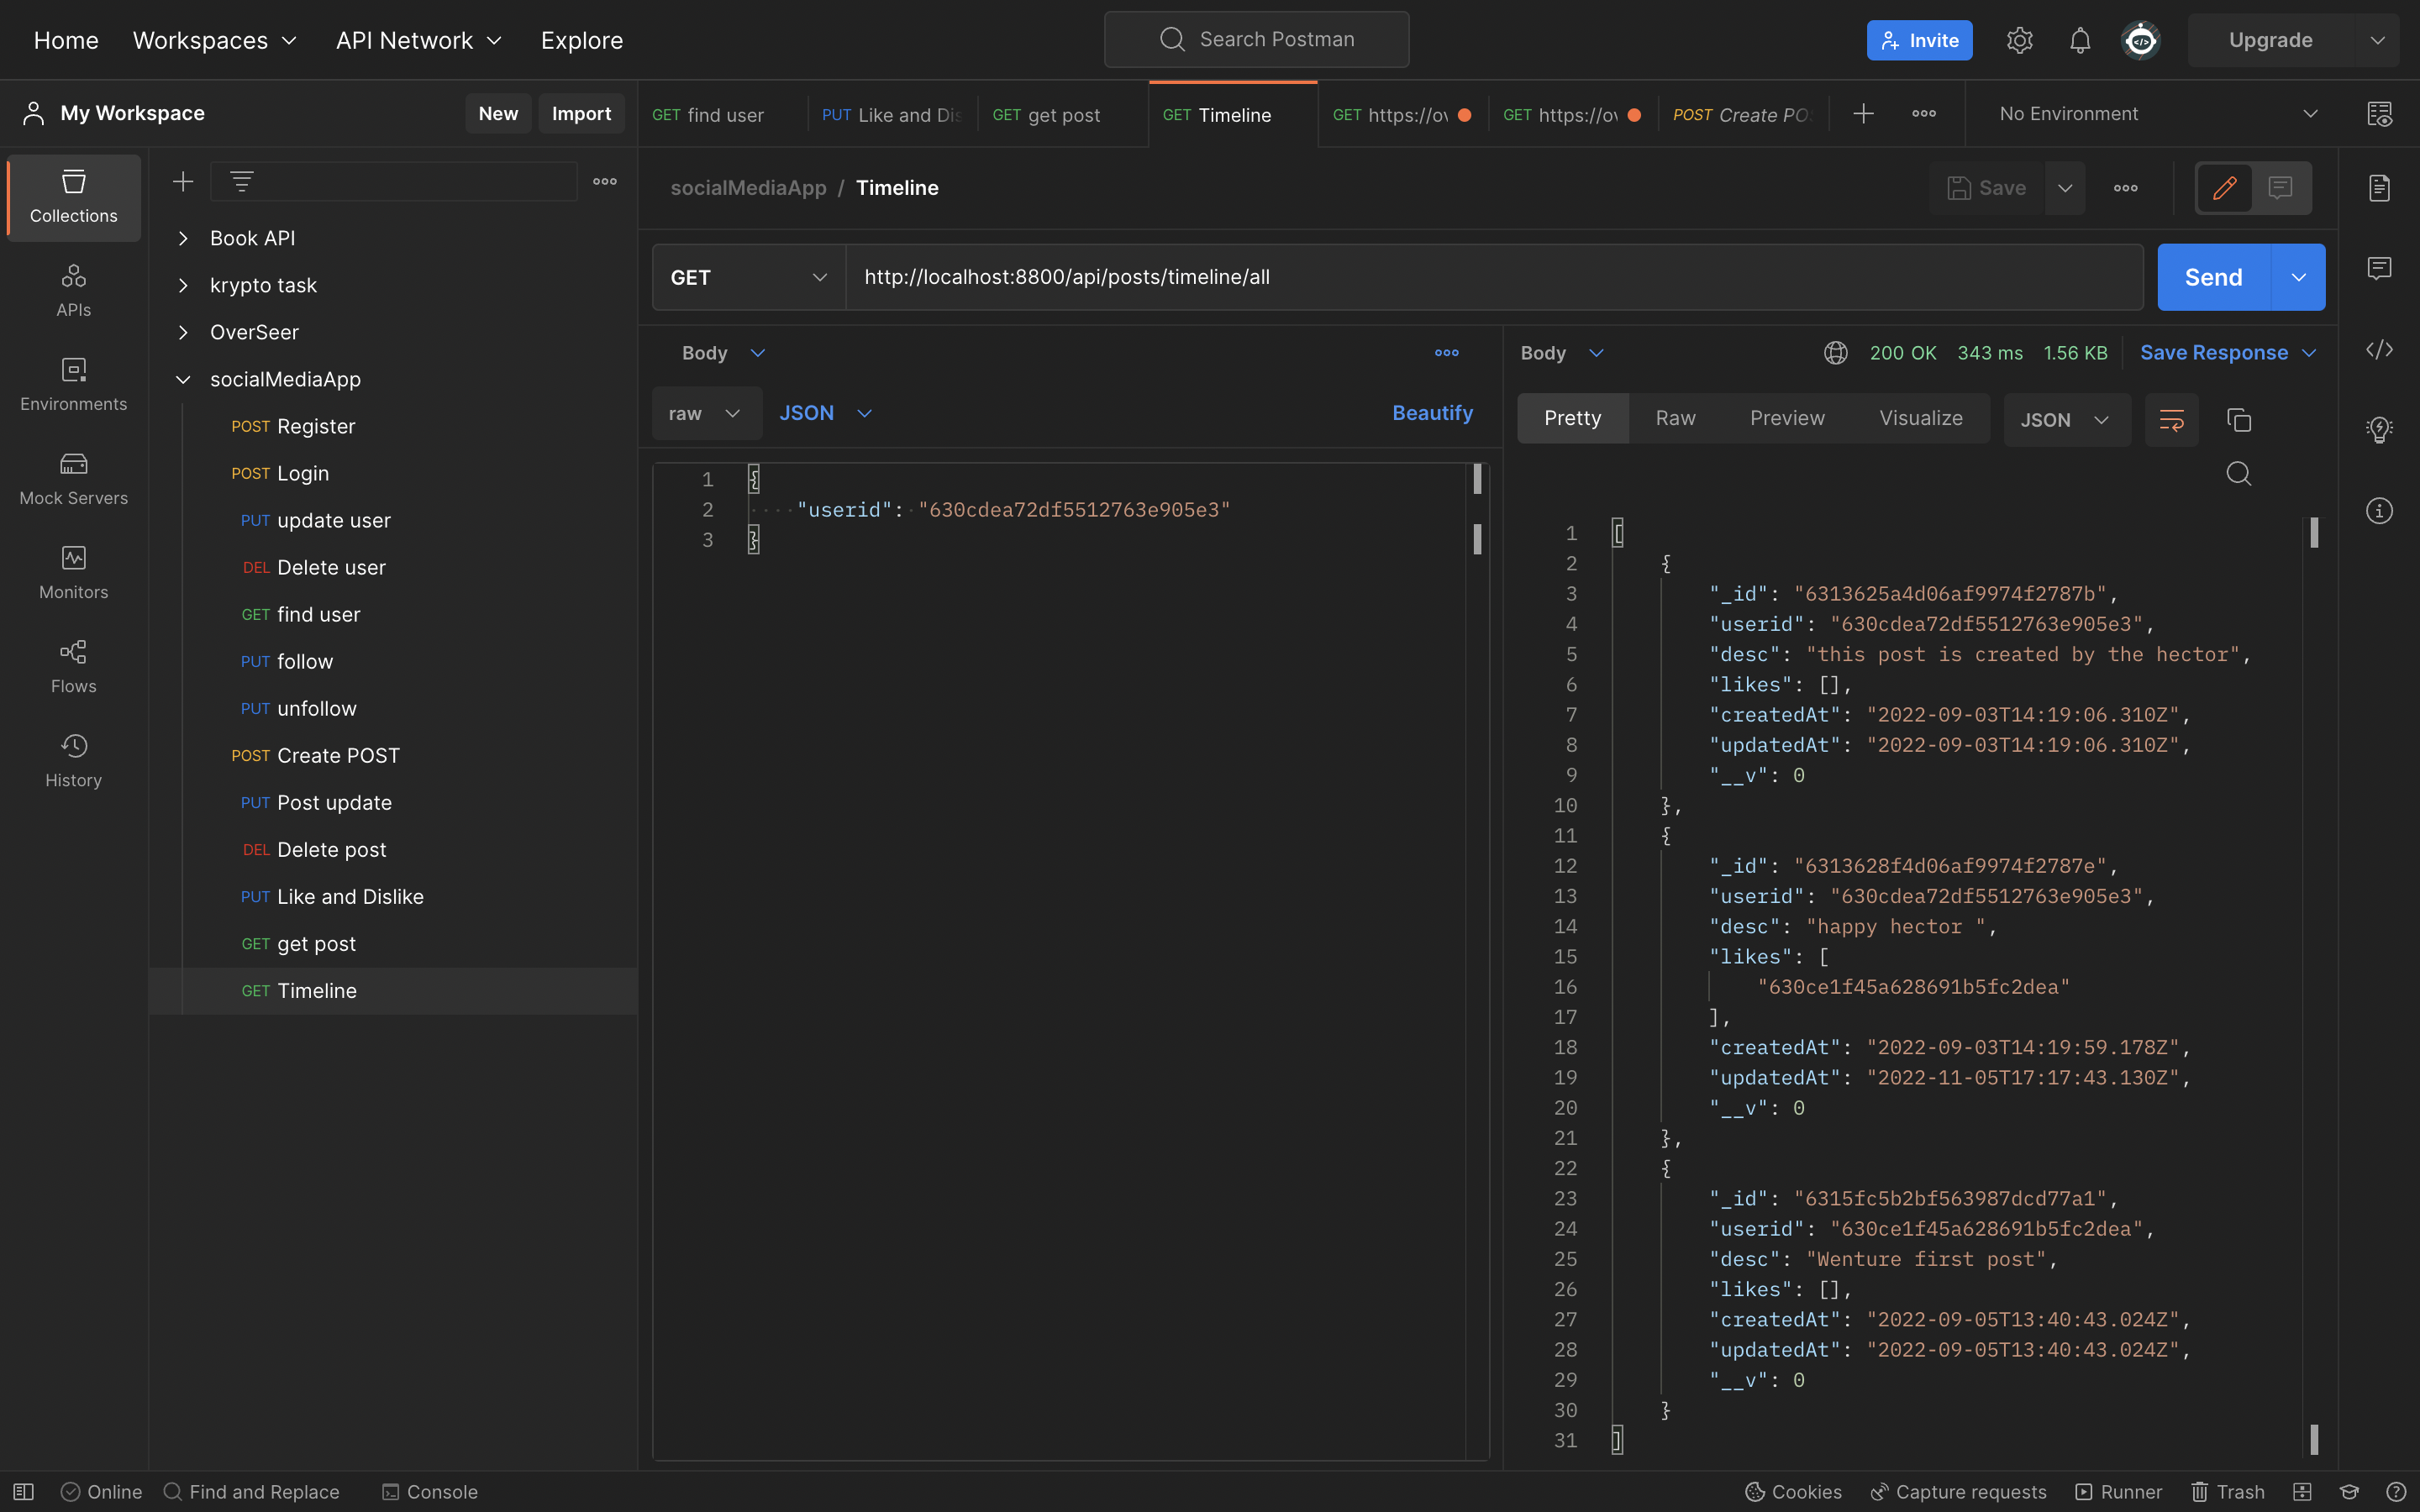
Task: Open the comments pane in right sidebar
Action: click(x=2379, y=268)
